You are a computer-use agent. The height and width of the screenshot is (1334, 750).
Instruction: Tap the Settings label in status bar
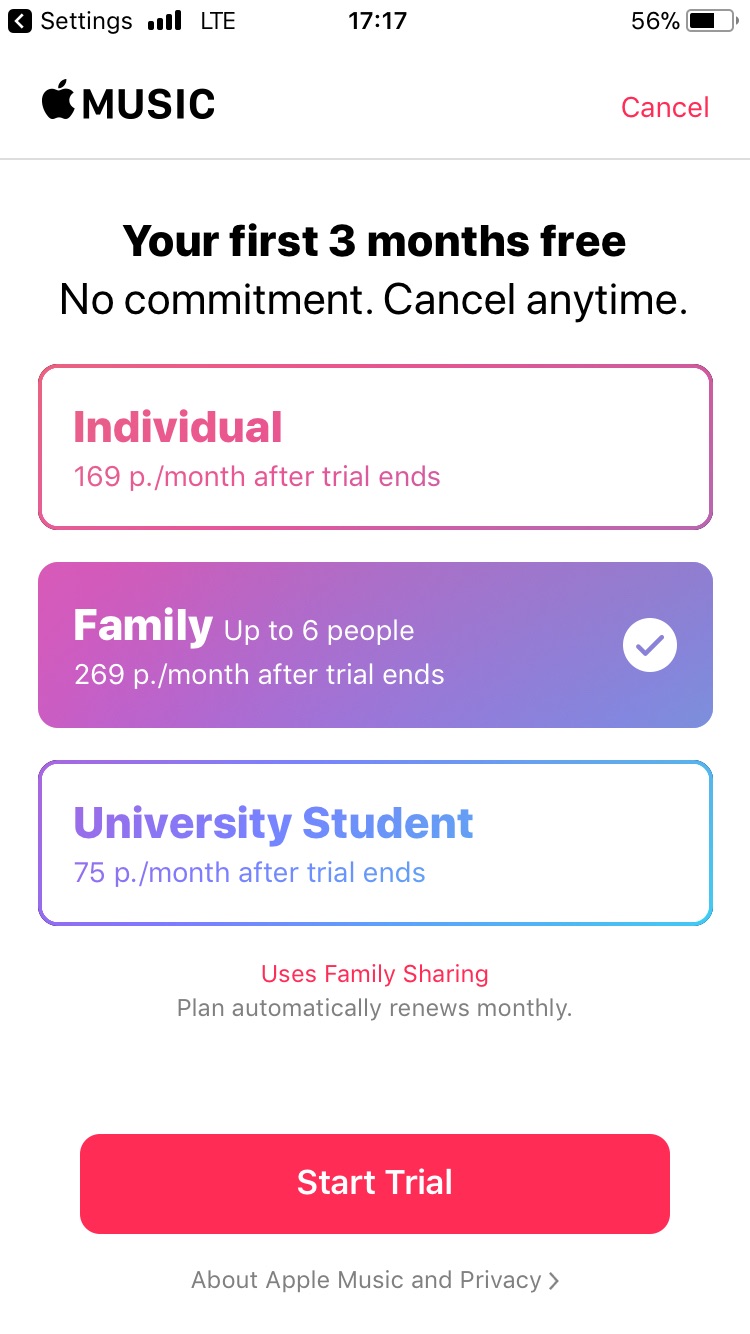tap(86, 21)
